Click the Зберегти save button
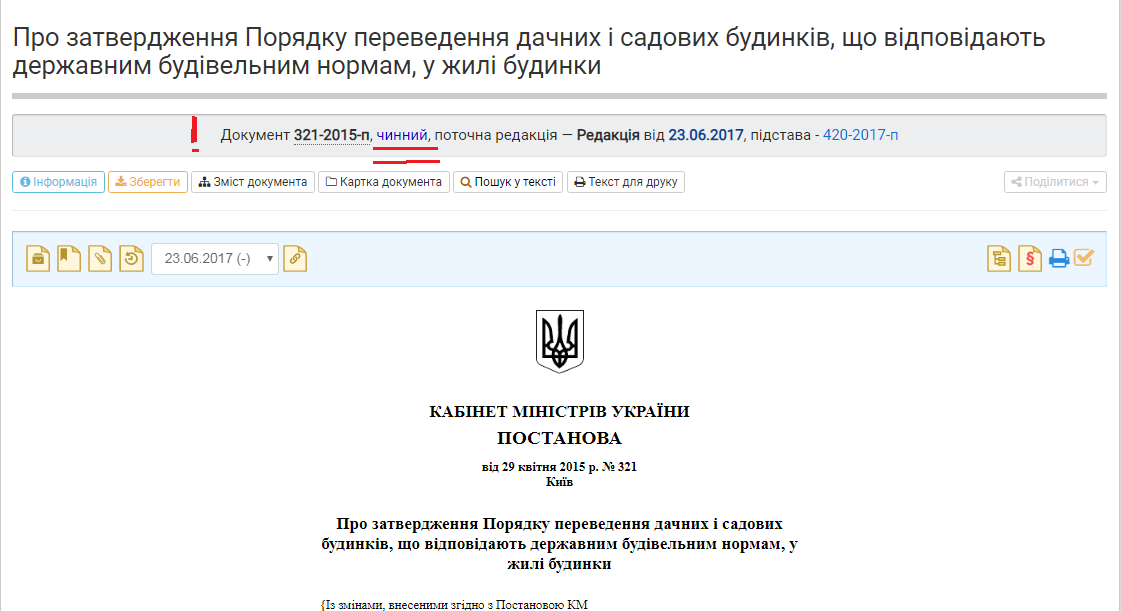1121x611 pixels. [148, 182]
